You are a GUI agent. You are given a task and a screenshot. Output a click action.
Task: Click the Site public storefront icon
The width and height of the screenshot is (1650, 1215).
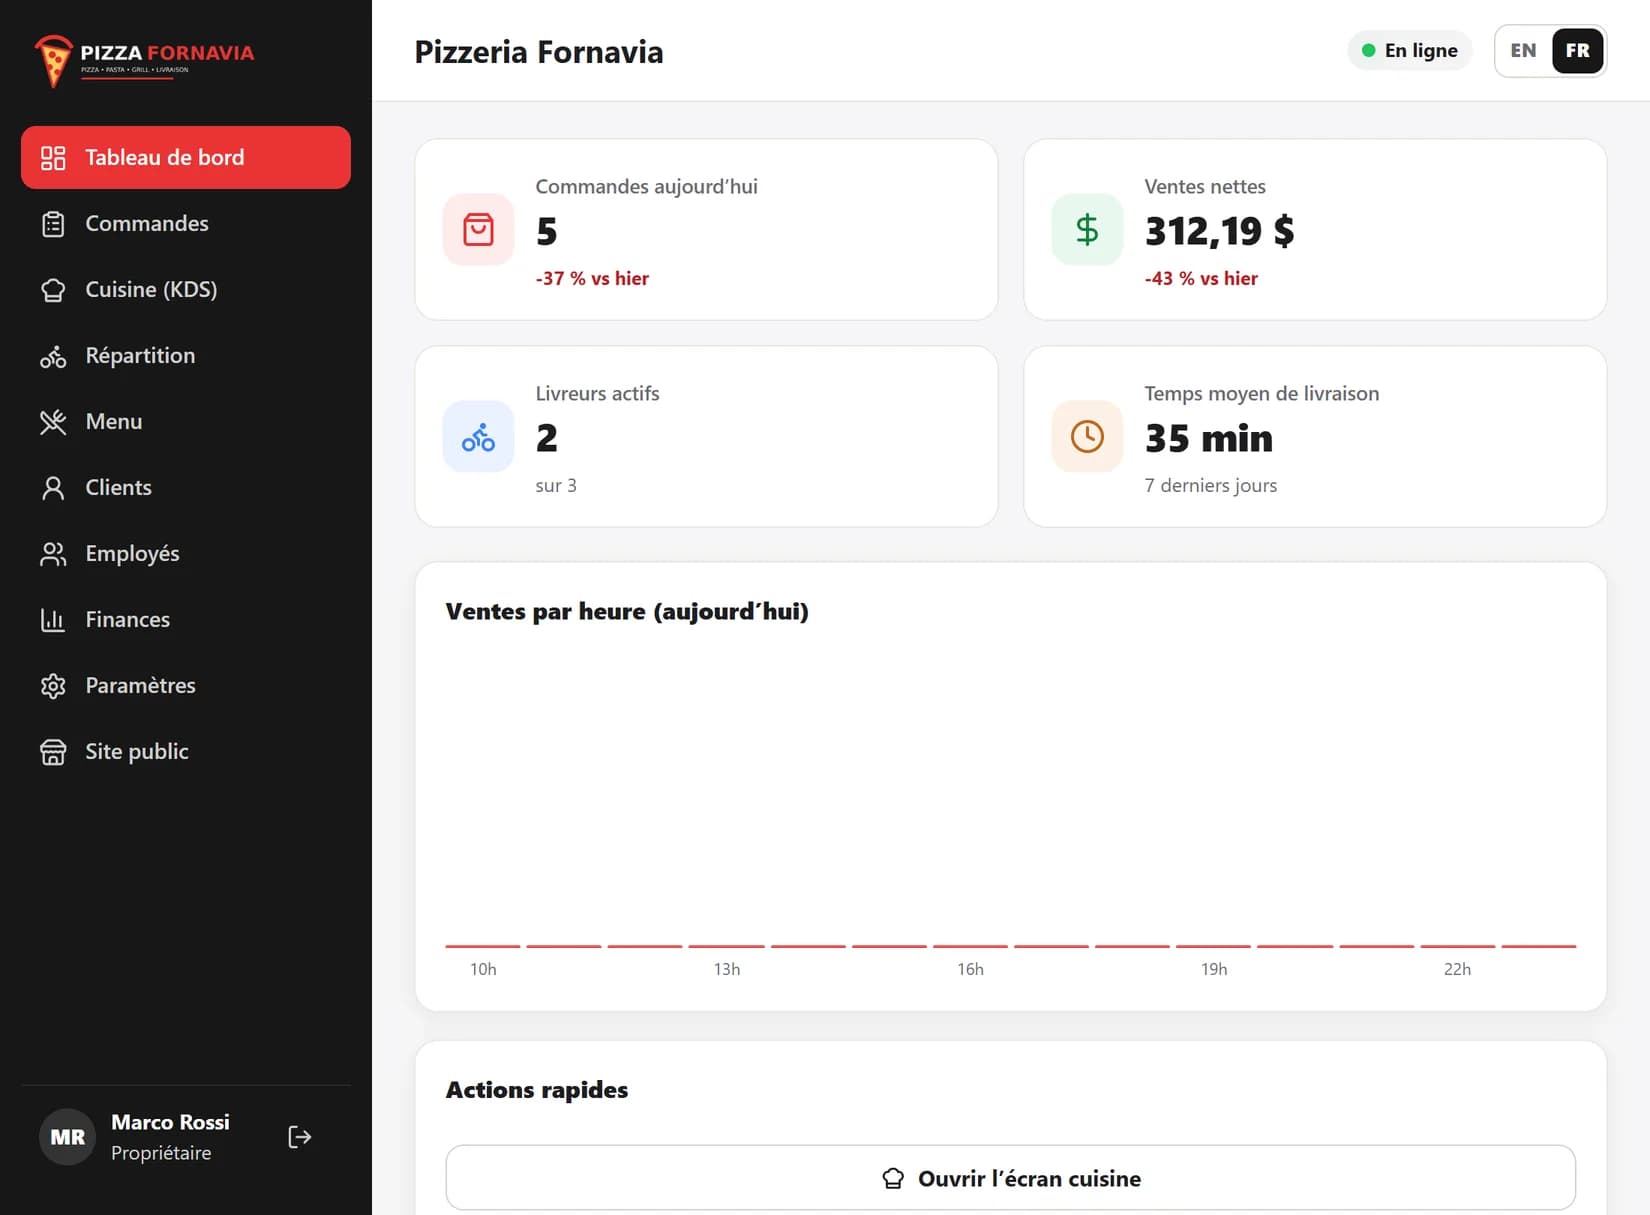pos(53,752)
